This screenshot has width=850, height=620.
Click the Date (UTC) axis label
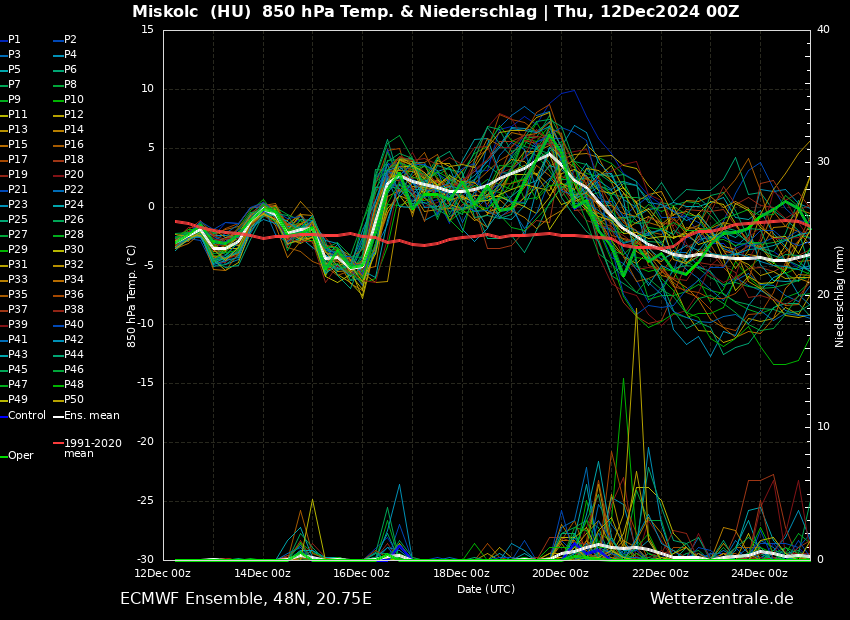coord(485,589)
